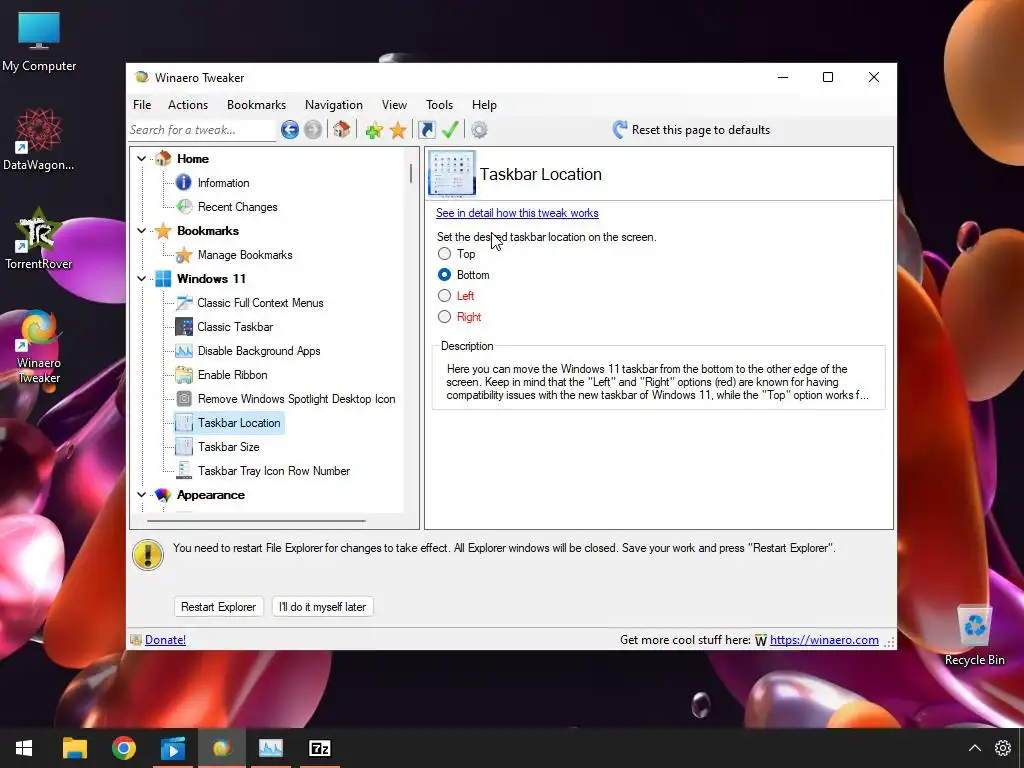Click the Home house tree icon

point(163,159)
